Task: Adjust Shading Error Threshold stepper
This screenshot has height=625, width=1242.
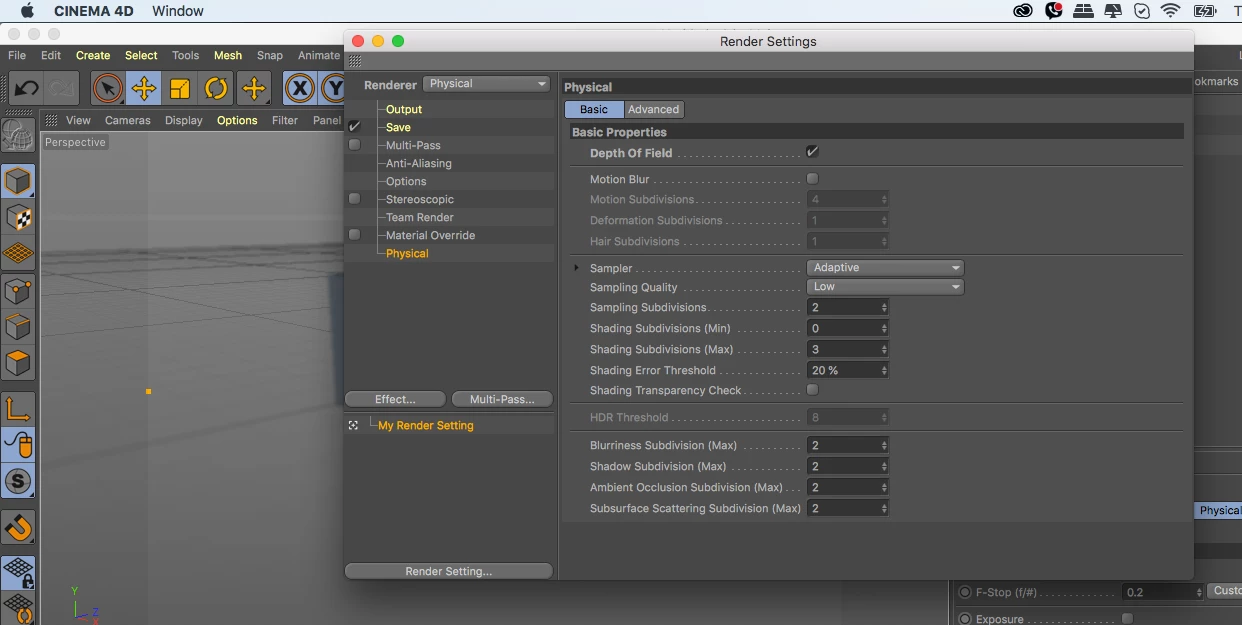Action: 884,371
